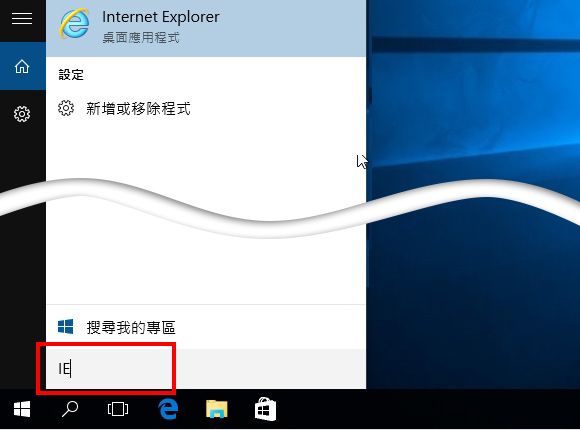Select the 設定 category header
The image size is (580, 430).
coord(71,75)
